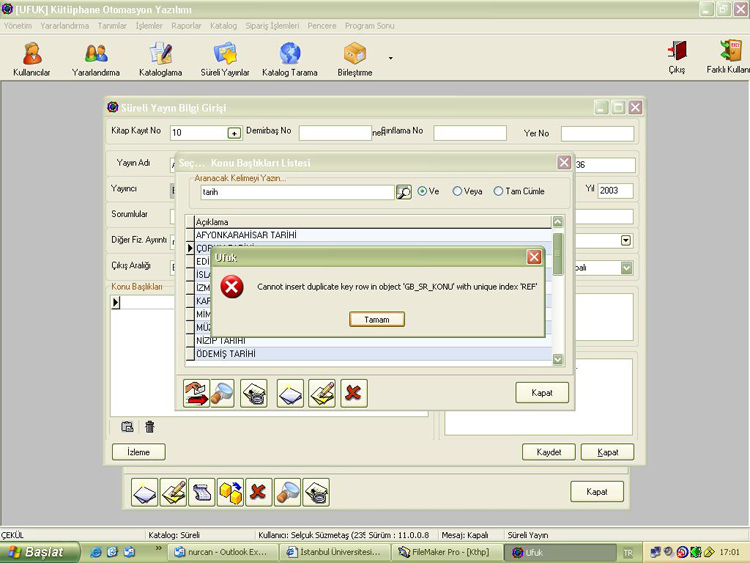Screen dimensions: 750x563
Task: Click the subject list vertical scrollbar down arrow
Action: [x=557, y=359]
